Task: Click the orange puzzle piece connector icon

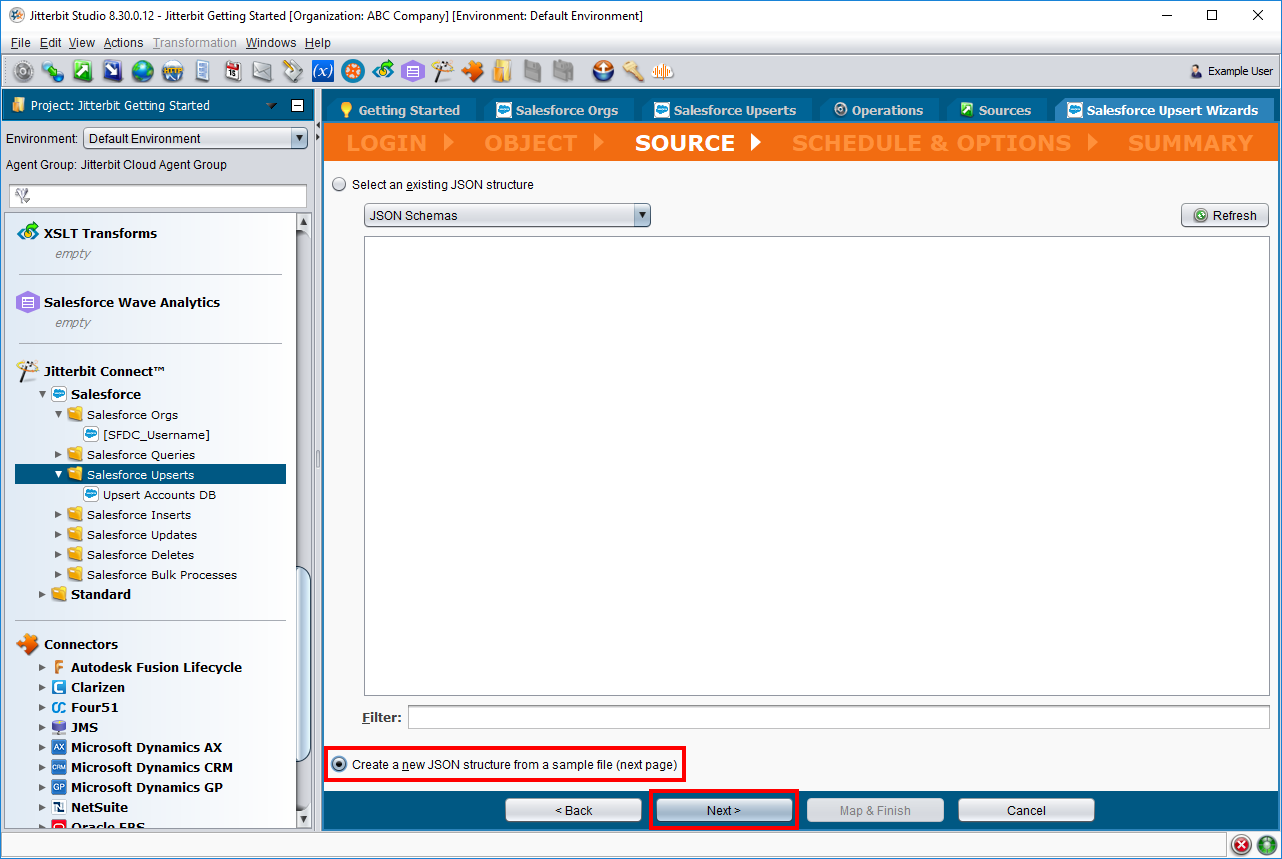Action: [472, 71]
